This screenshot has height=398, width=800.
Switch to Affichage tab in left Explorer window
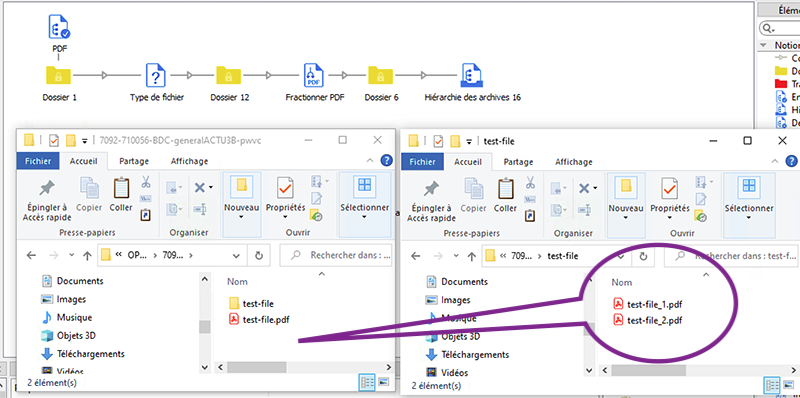point(189,161)
